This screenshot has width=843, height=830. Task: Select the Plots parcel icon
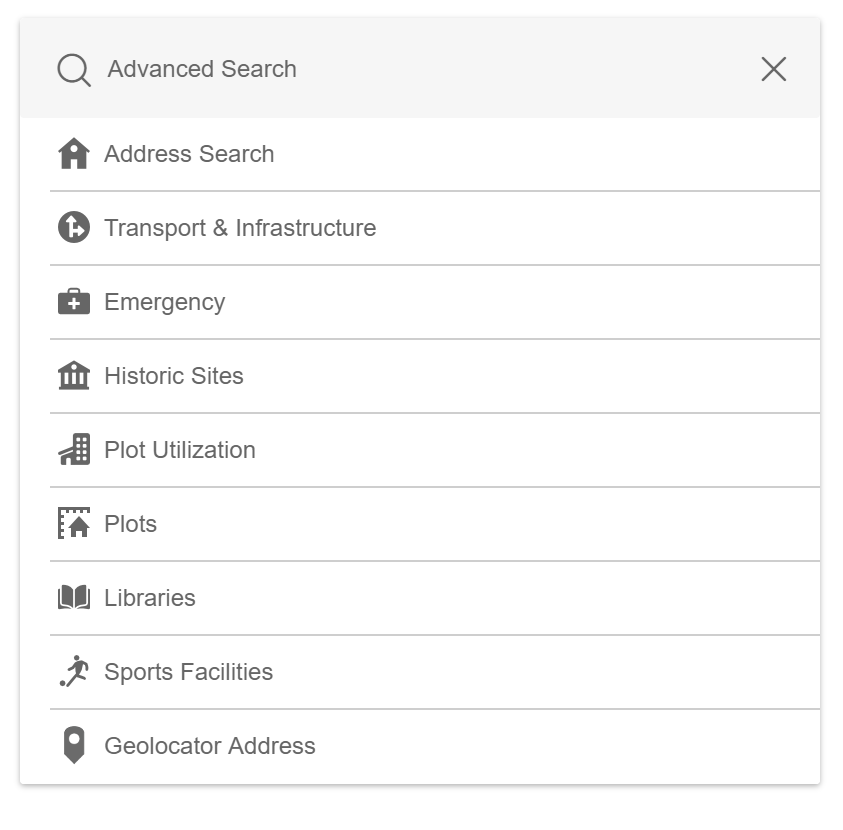(74, 524)
